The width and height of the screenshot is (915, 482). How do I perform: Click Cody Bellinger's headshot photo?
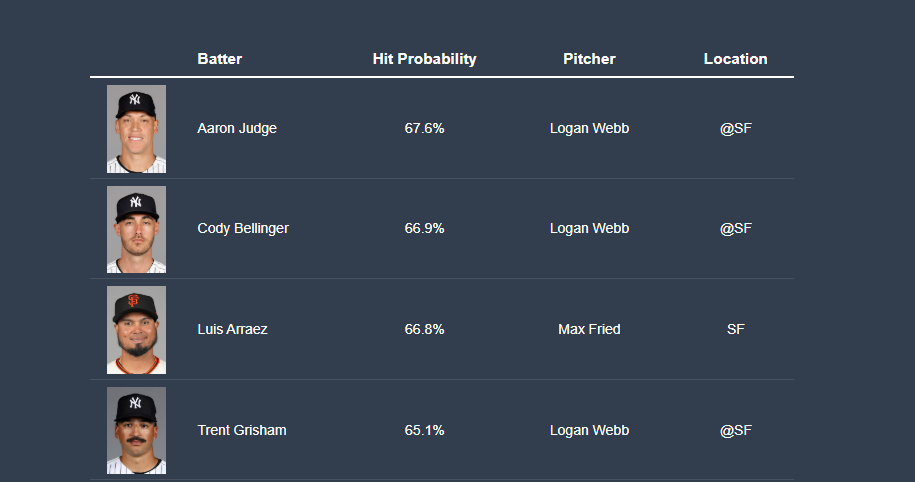(x=136, y=229)
